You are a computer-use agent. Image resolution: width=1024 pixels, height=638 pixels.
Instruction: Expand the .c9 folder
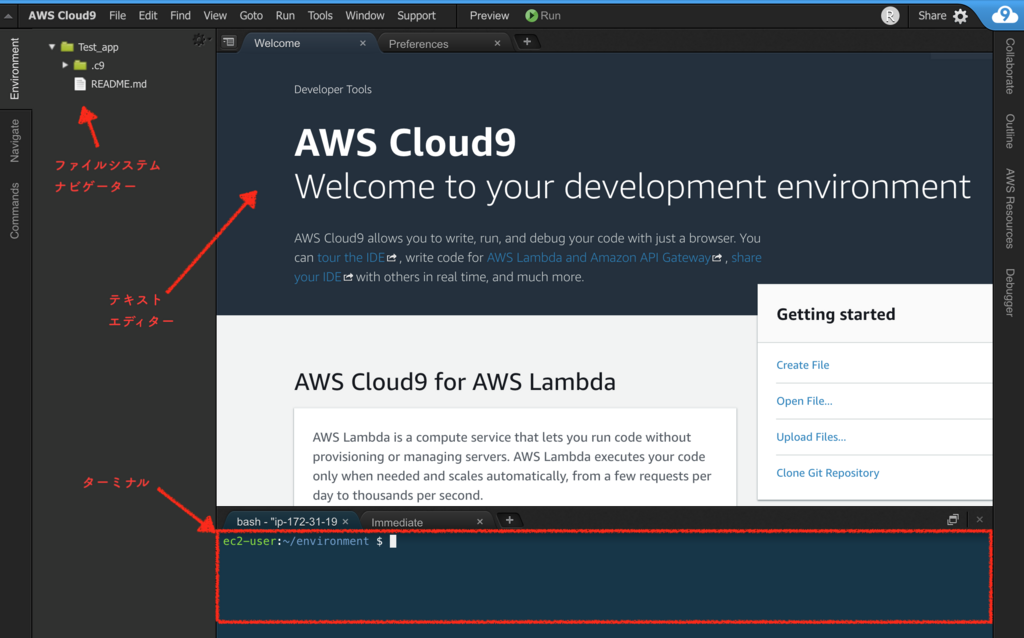(x=65, y=65)
